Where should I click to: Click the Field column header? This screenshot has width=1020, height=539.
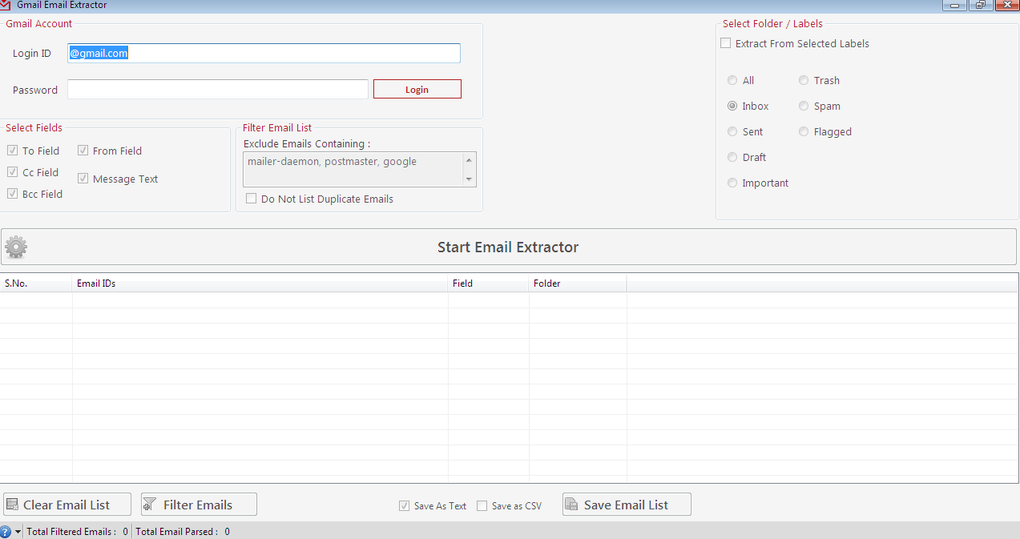tap(489, 283)
